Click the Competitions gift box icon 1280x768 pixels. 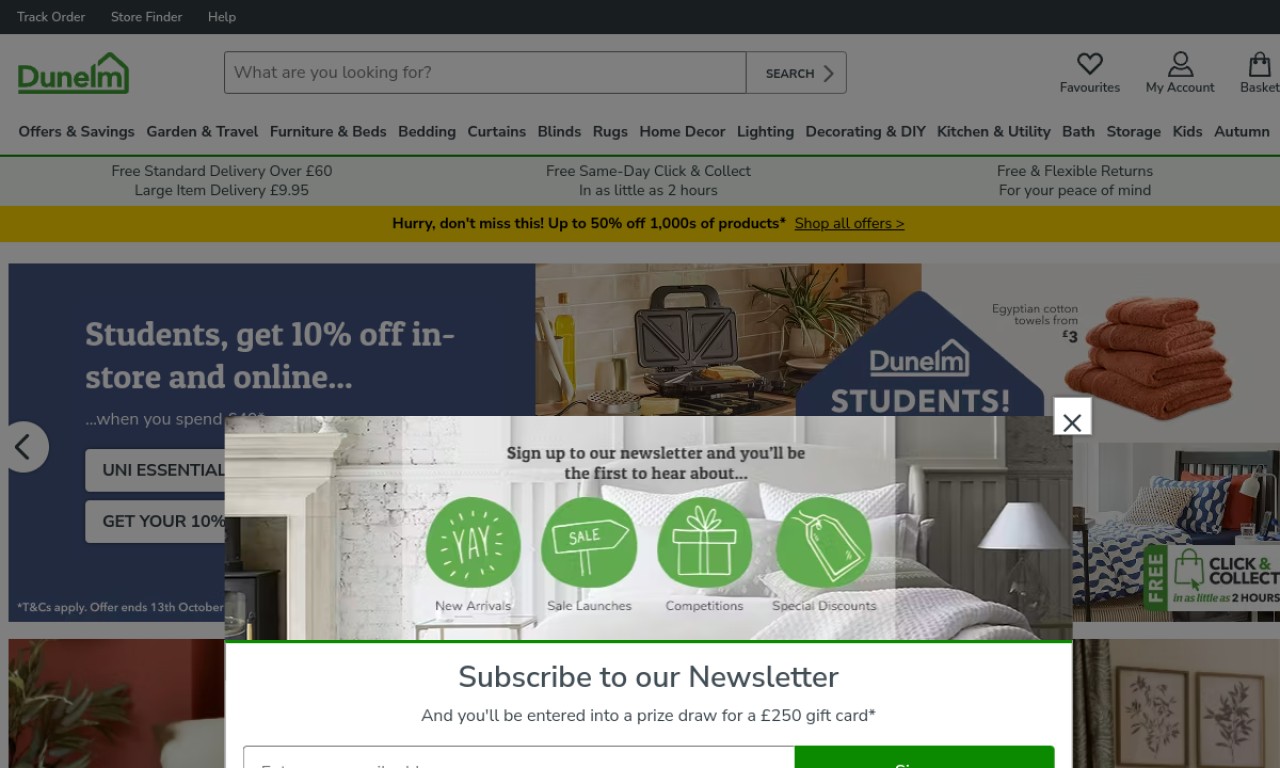pyautogui.click(x=704, y=543)
